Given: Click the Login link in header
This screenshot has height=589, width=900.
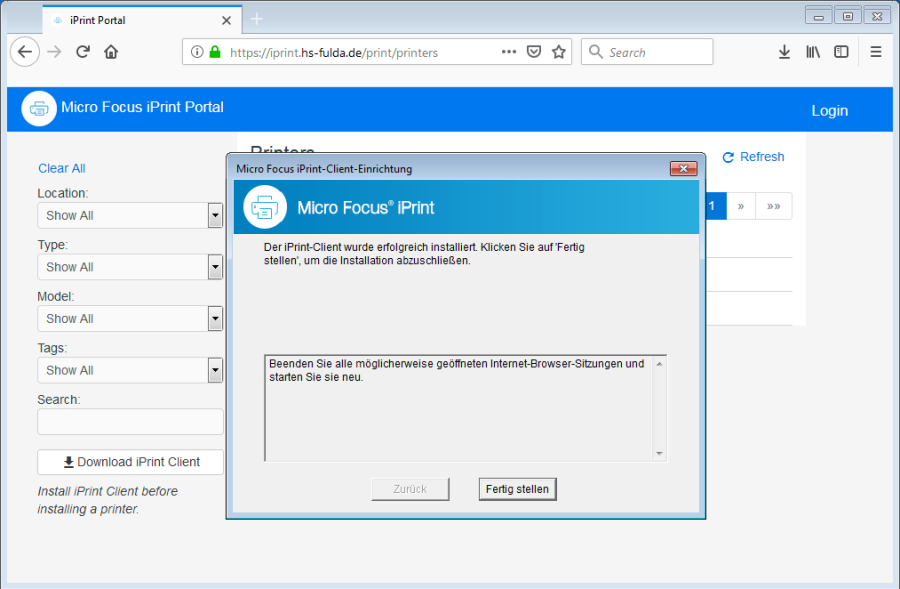Looking at the screenshot, I should click(829, 110).
